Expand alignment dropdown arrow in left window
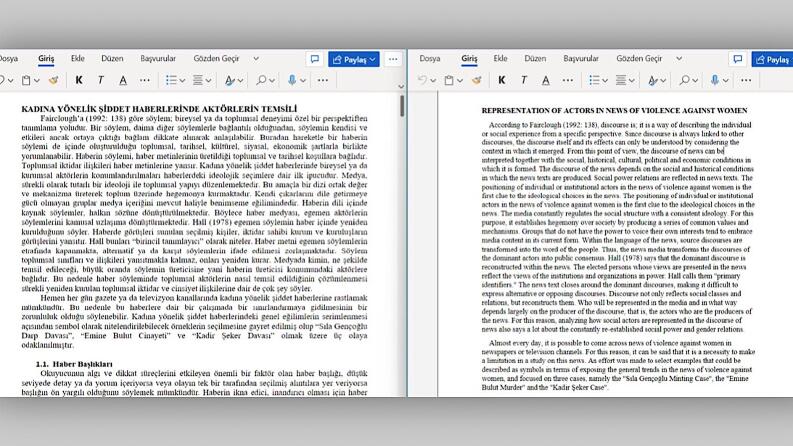The width and height of the screenshot is (793, 446). point(208,80)
